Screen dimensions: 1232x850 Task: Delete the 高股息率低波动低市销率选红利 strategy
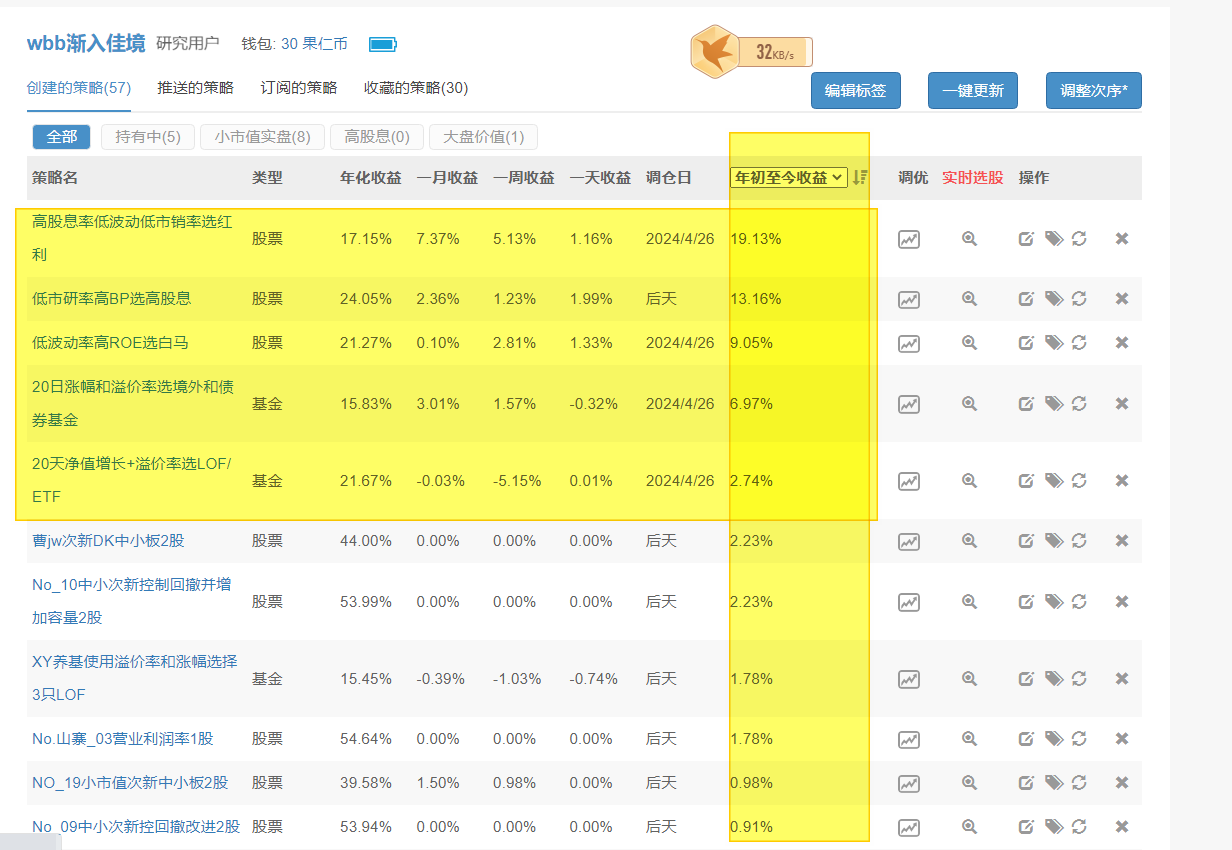[x=1122, y=238]
